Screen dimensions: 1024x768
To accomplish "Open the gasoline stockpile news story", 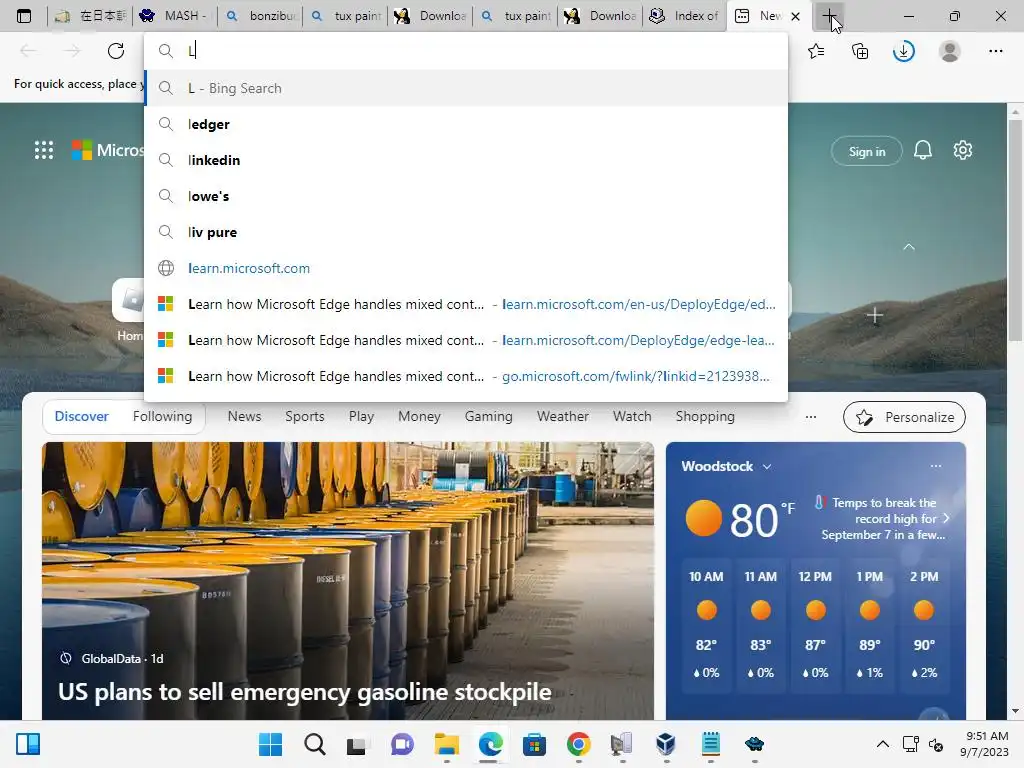I will click(304, 692).
